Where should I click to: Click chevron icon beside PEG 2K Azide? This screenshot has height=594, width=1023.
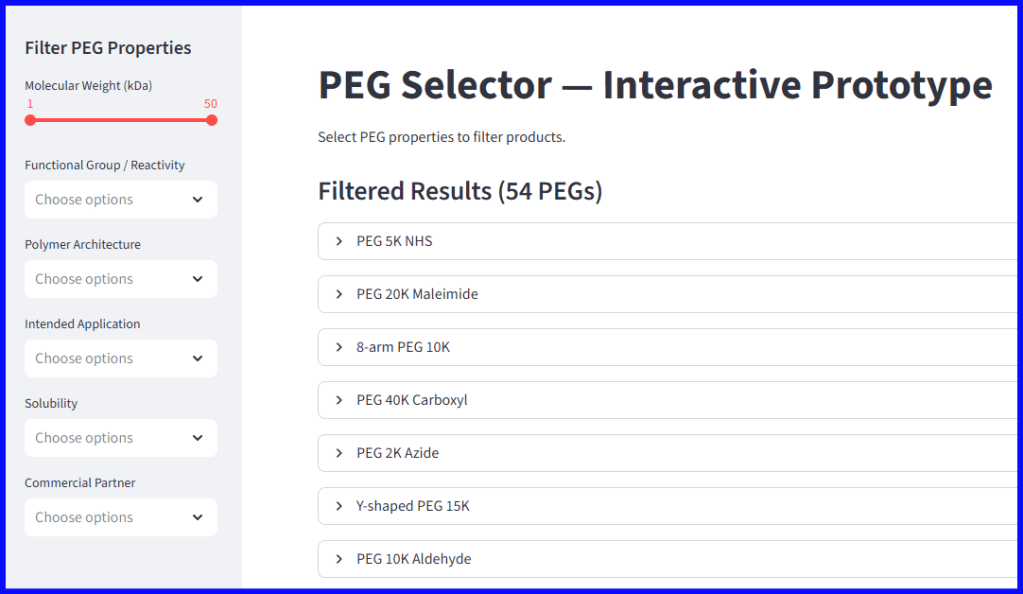click(x=338, y=452)
